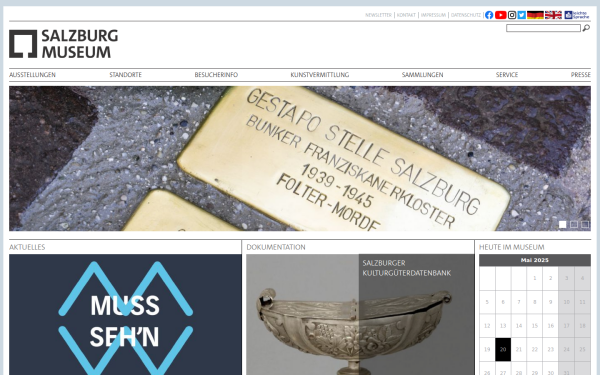Screen dimensions: 600x375
Task: Open the Kunstvermittlung menu
Action: (320, 75)
